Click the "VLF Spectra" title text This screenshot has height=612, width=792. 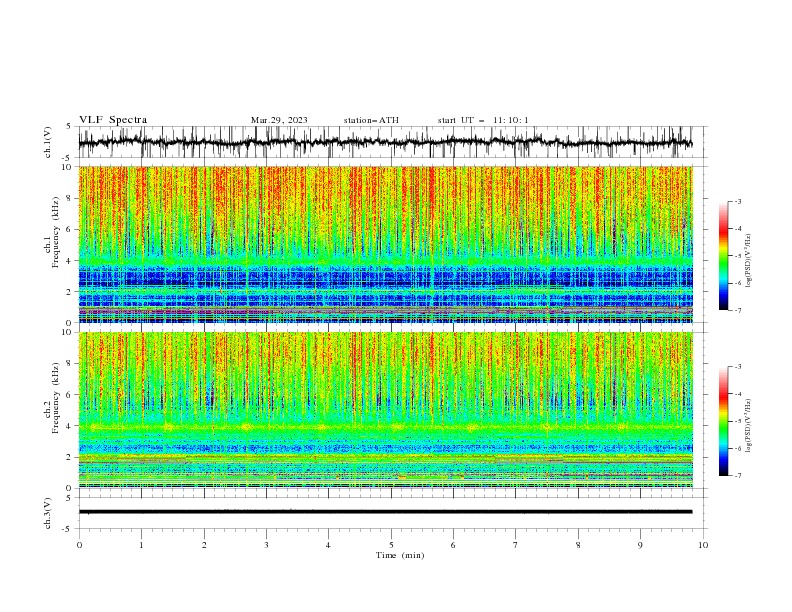(113, 120)
